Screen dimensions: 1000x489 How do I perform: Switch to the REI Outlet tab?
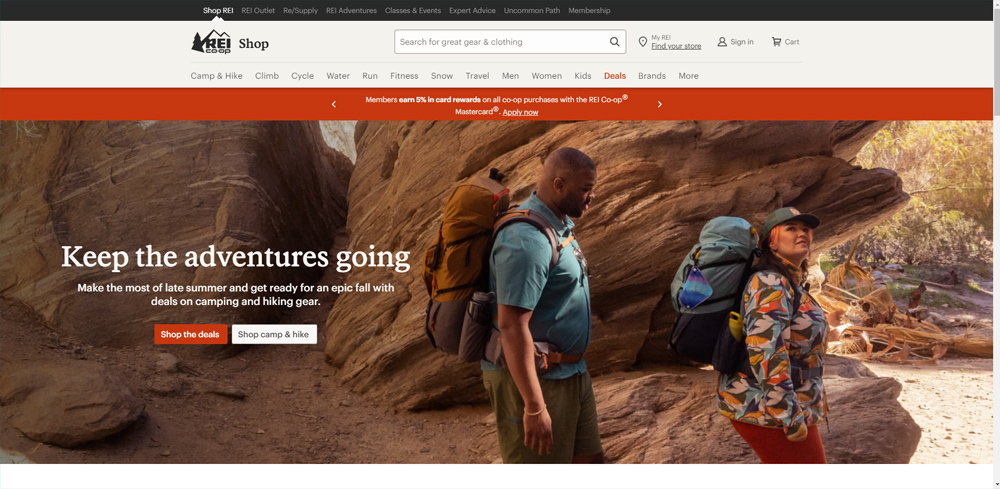[x=258, y=11]
